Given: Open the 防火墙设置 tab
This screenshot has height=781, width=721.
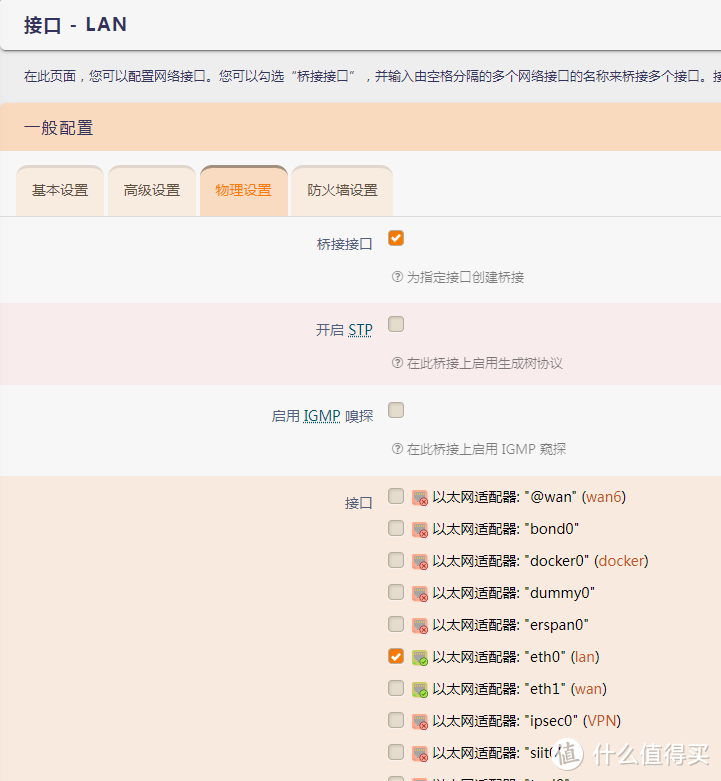Looking at the screenshot, I should (x=342, y=191).
